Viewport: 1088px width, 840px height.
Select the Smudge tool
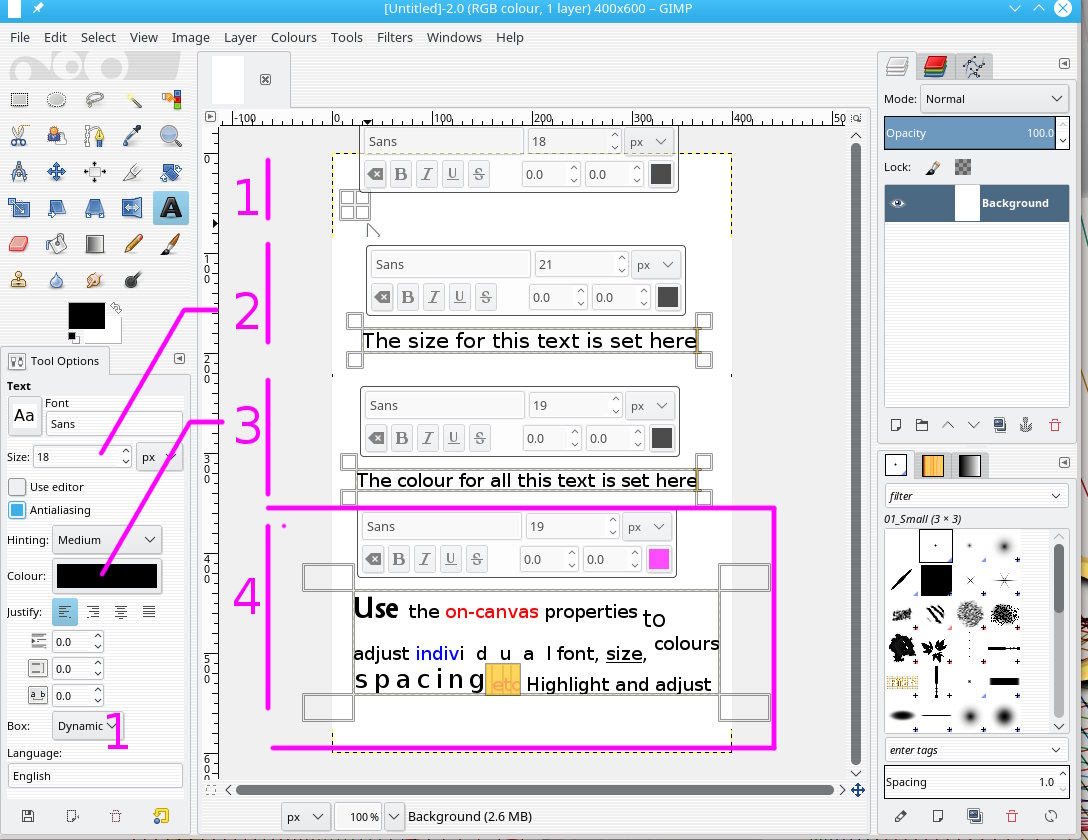pos(94,280)
